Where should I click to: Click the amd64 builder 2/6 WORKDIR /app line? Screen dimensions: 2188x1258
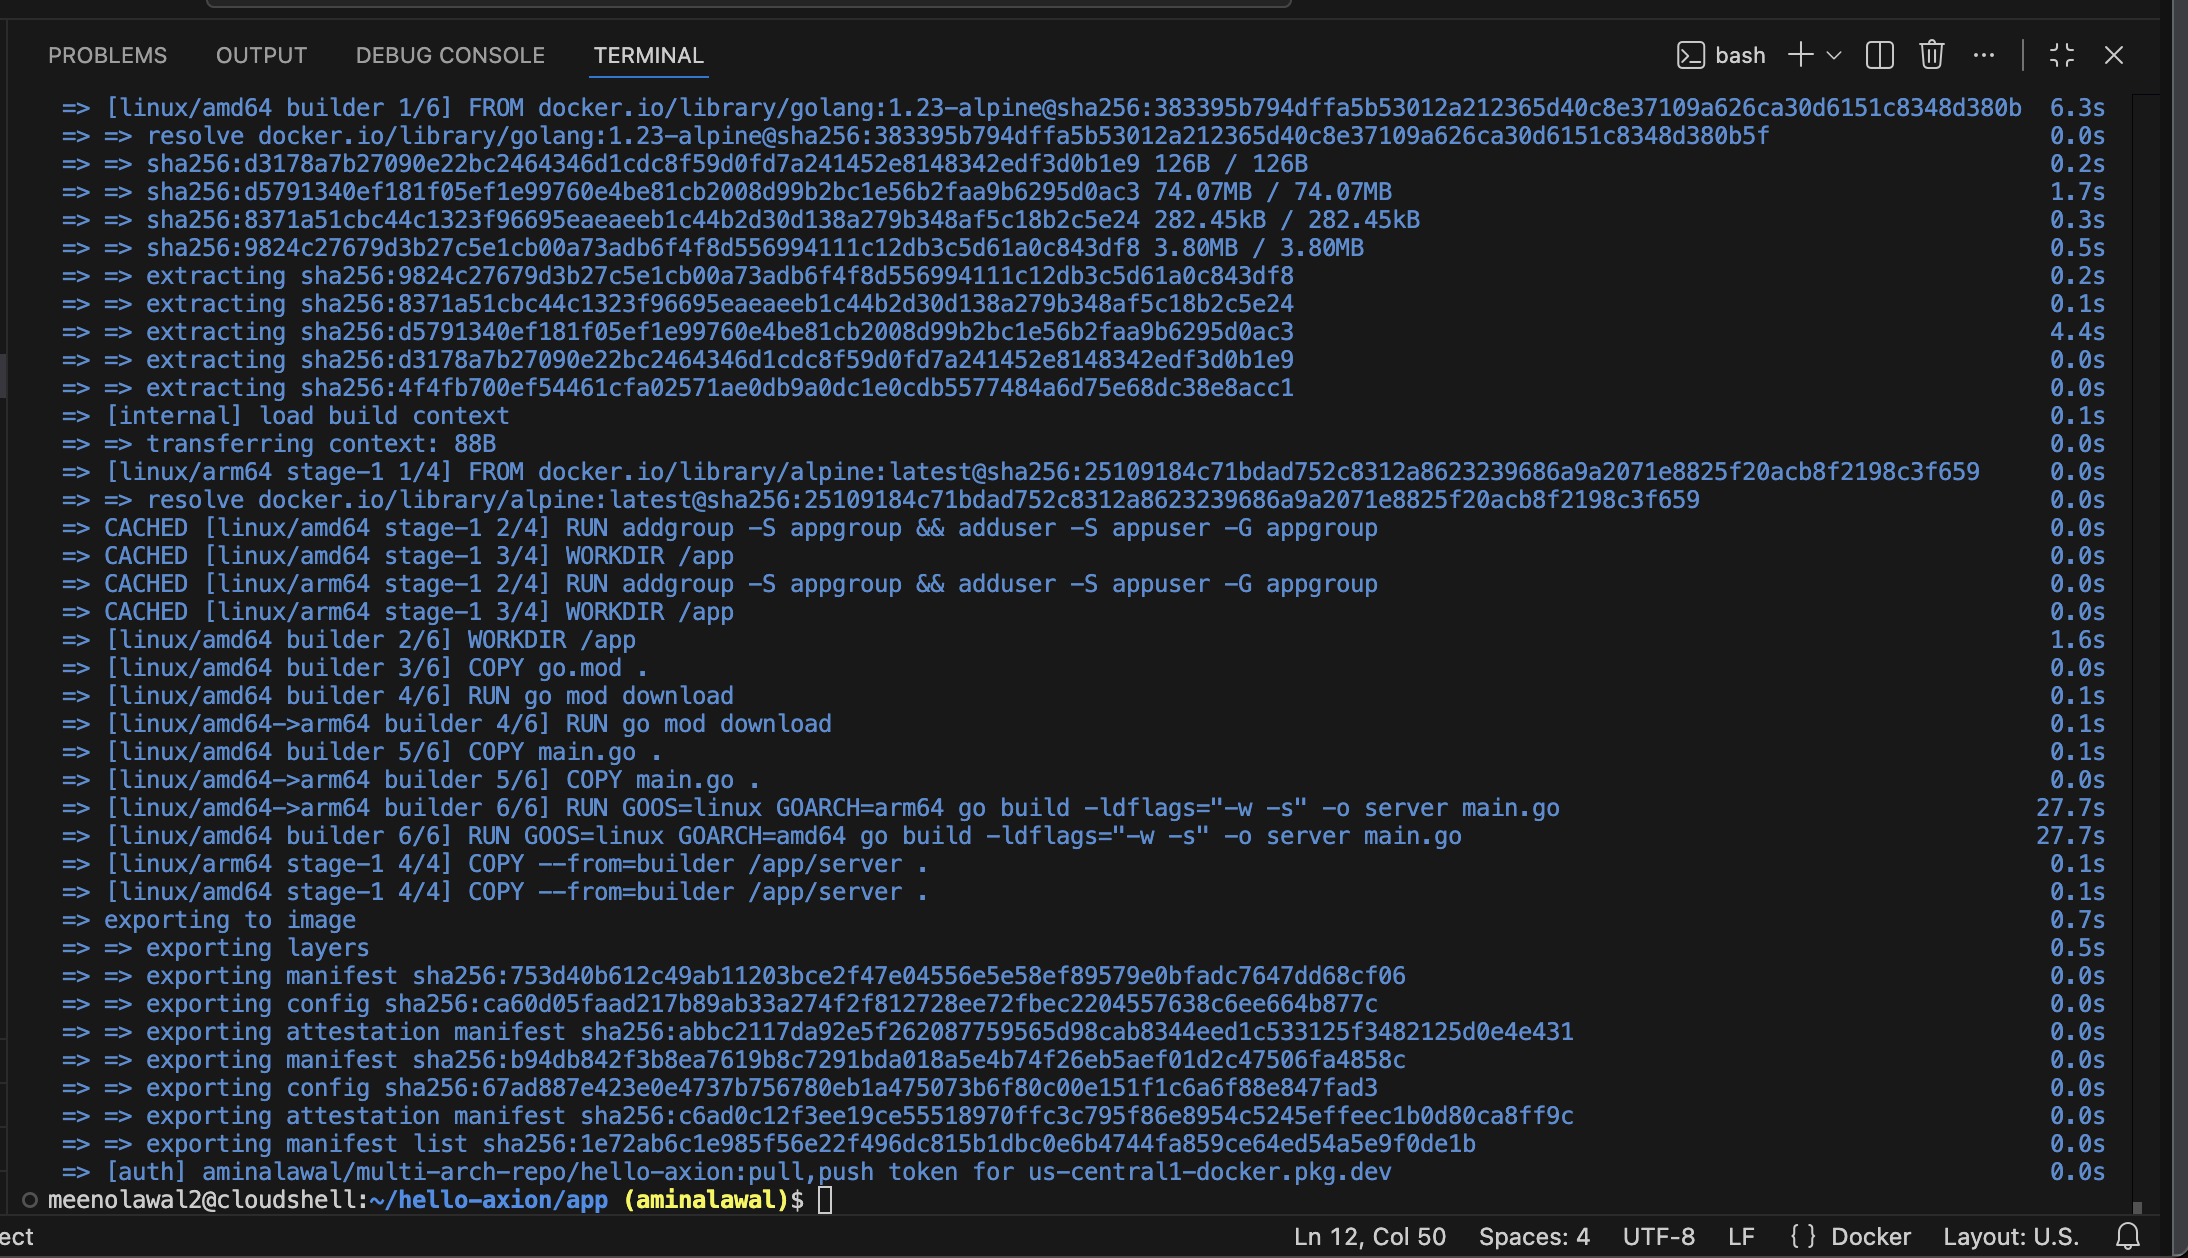[348, 640]
